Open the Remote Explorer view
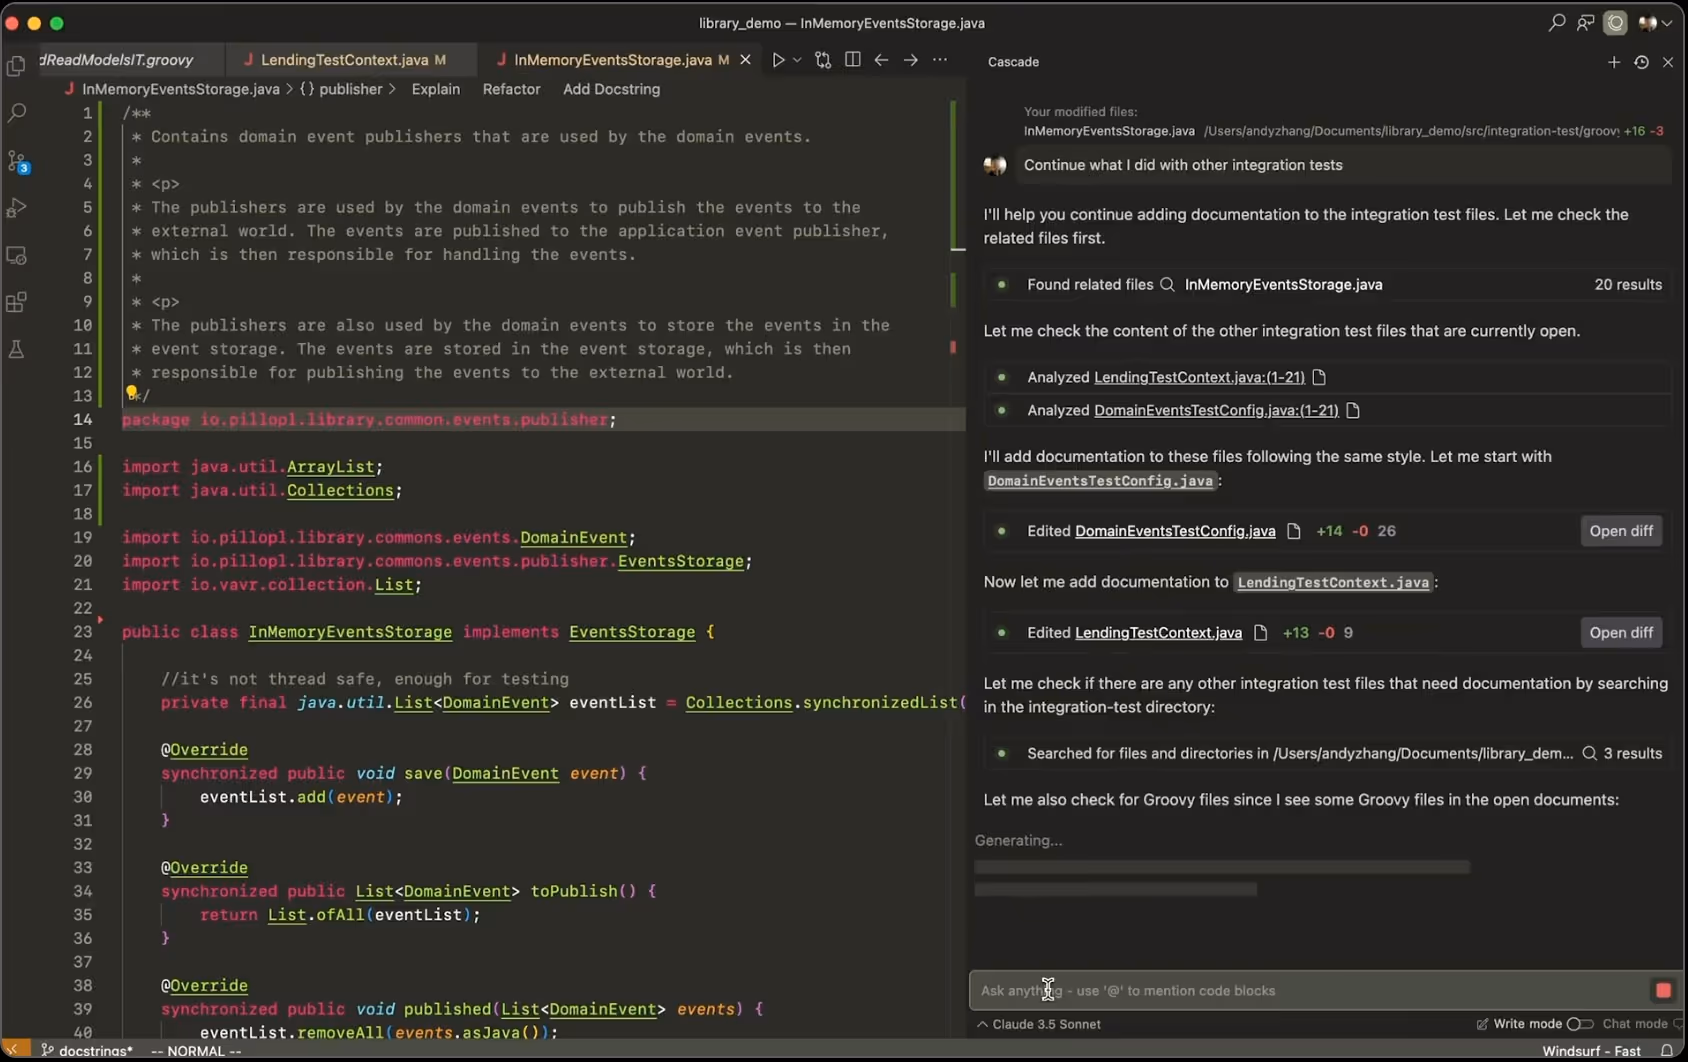This screenshot has height=1062, width=1688. click(17, 256)
